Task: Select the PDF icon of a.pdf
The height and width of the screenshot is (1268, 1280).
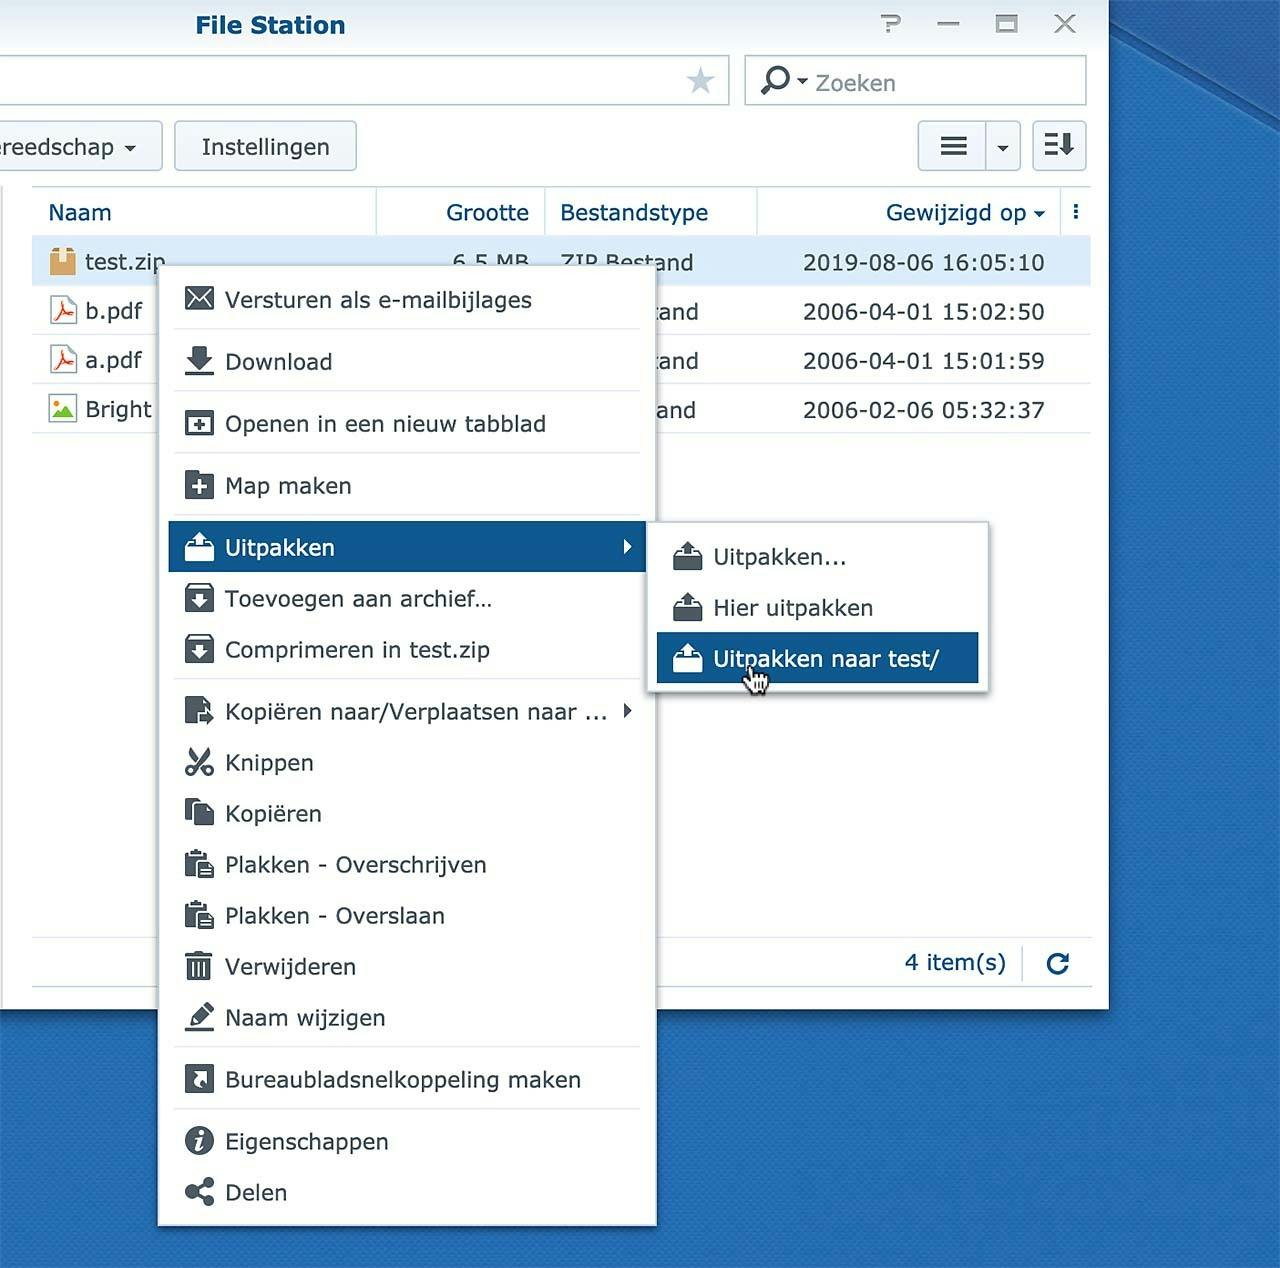Action: point(62,359)
